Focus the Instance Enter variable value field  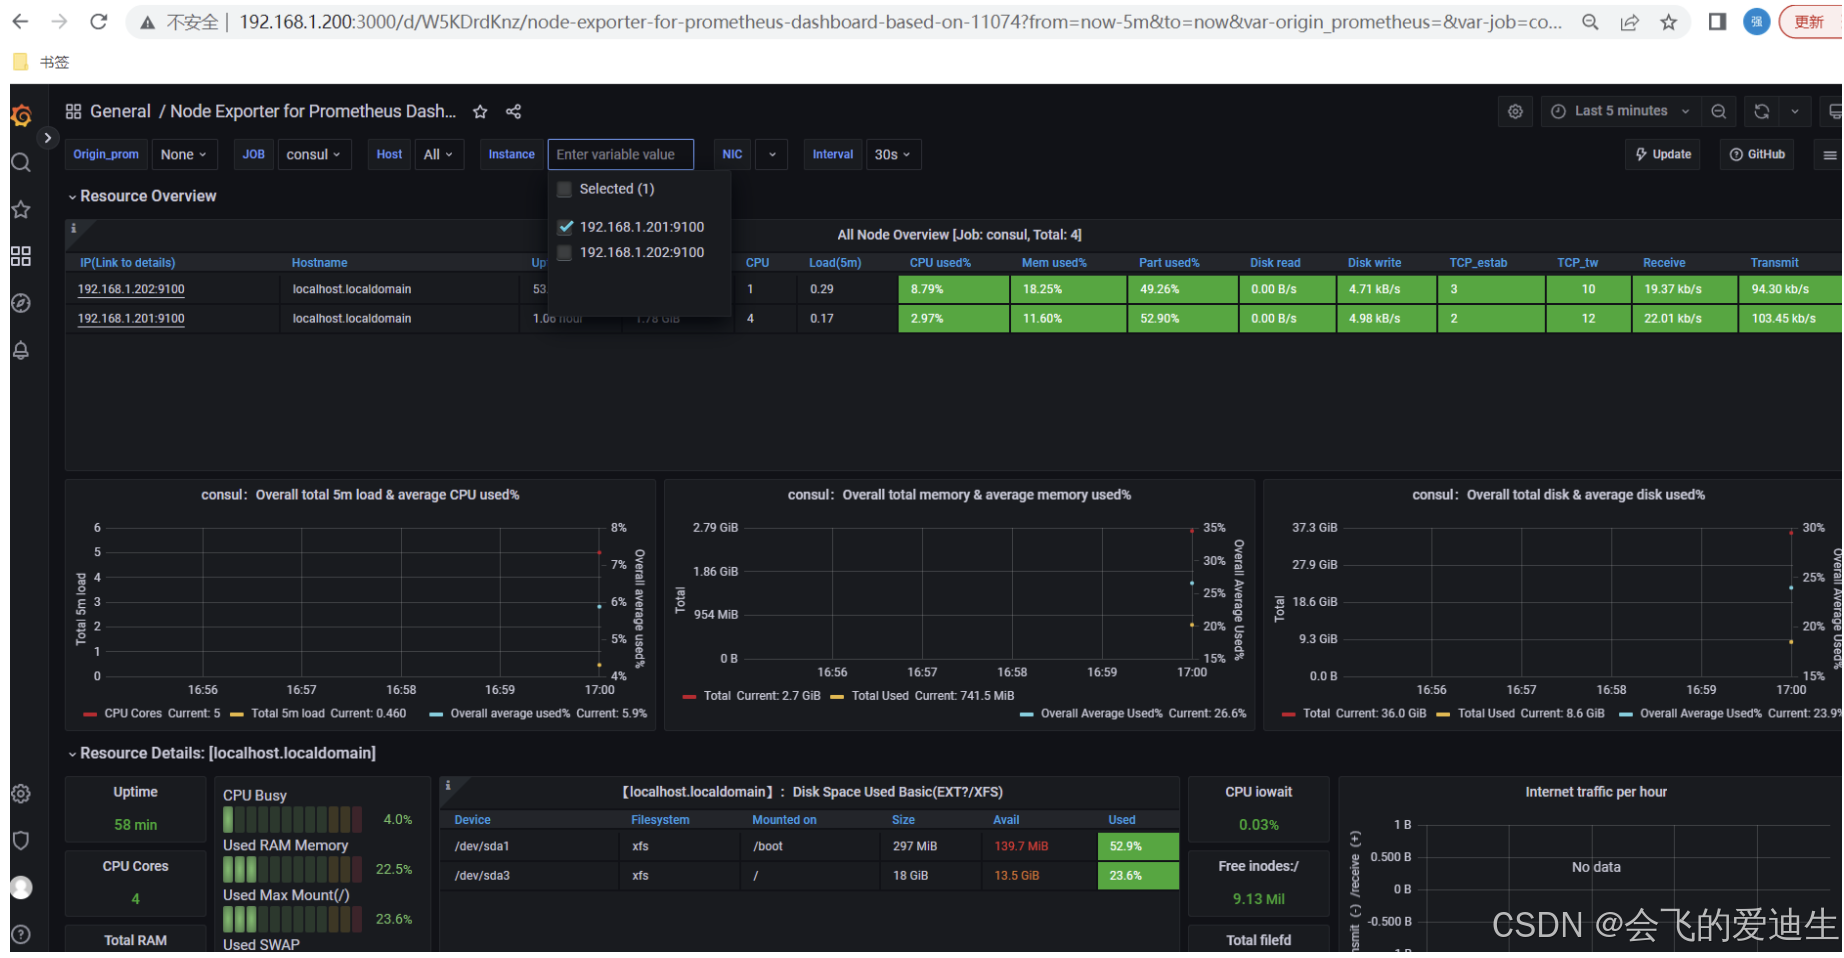coord(620,155)
